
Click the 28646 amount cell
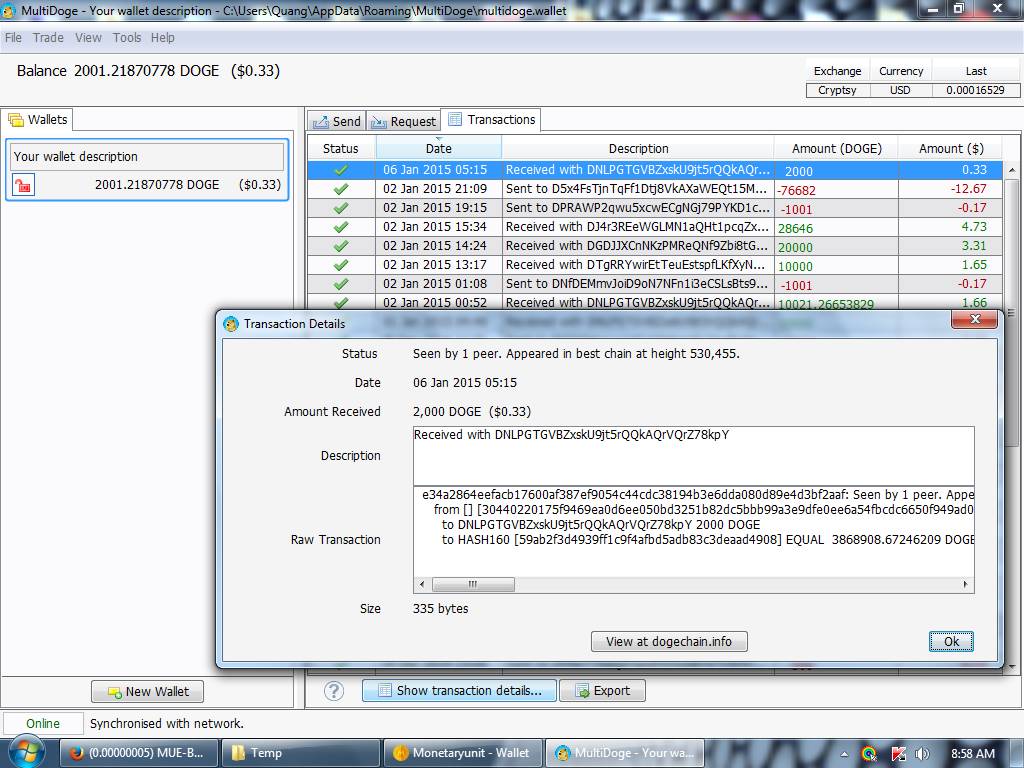click(x=836, y=227)
